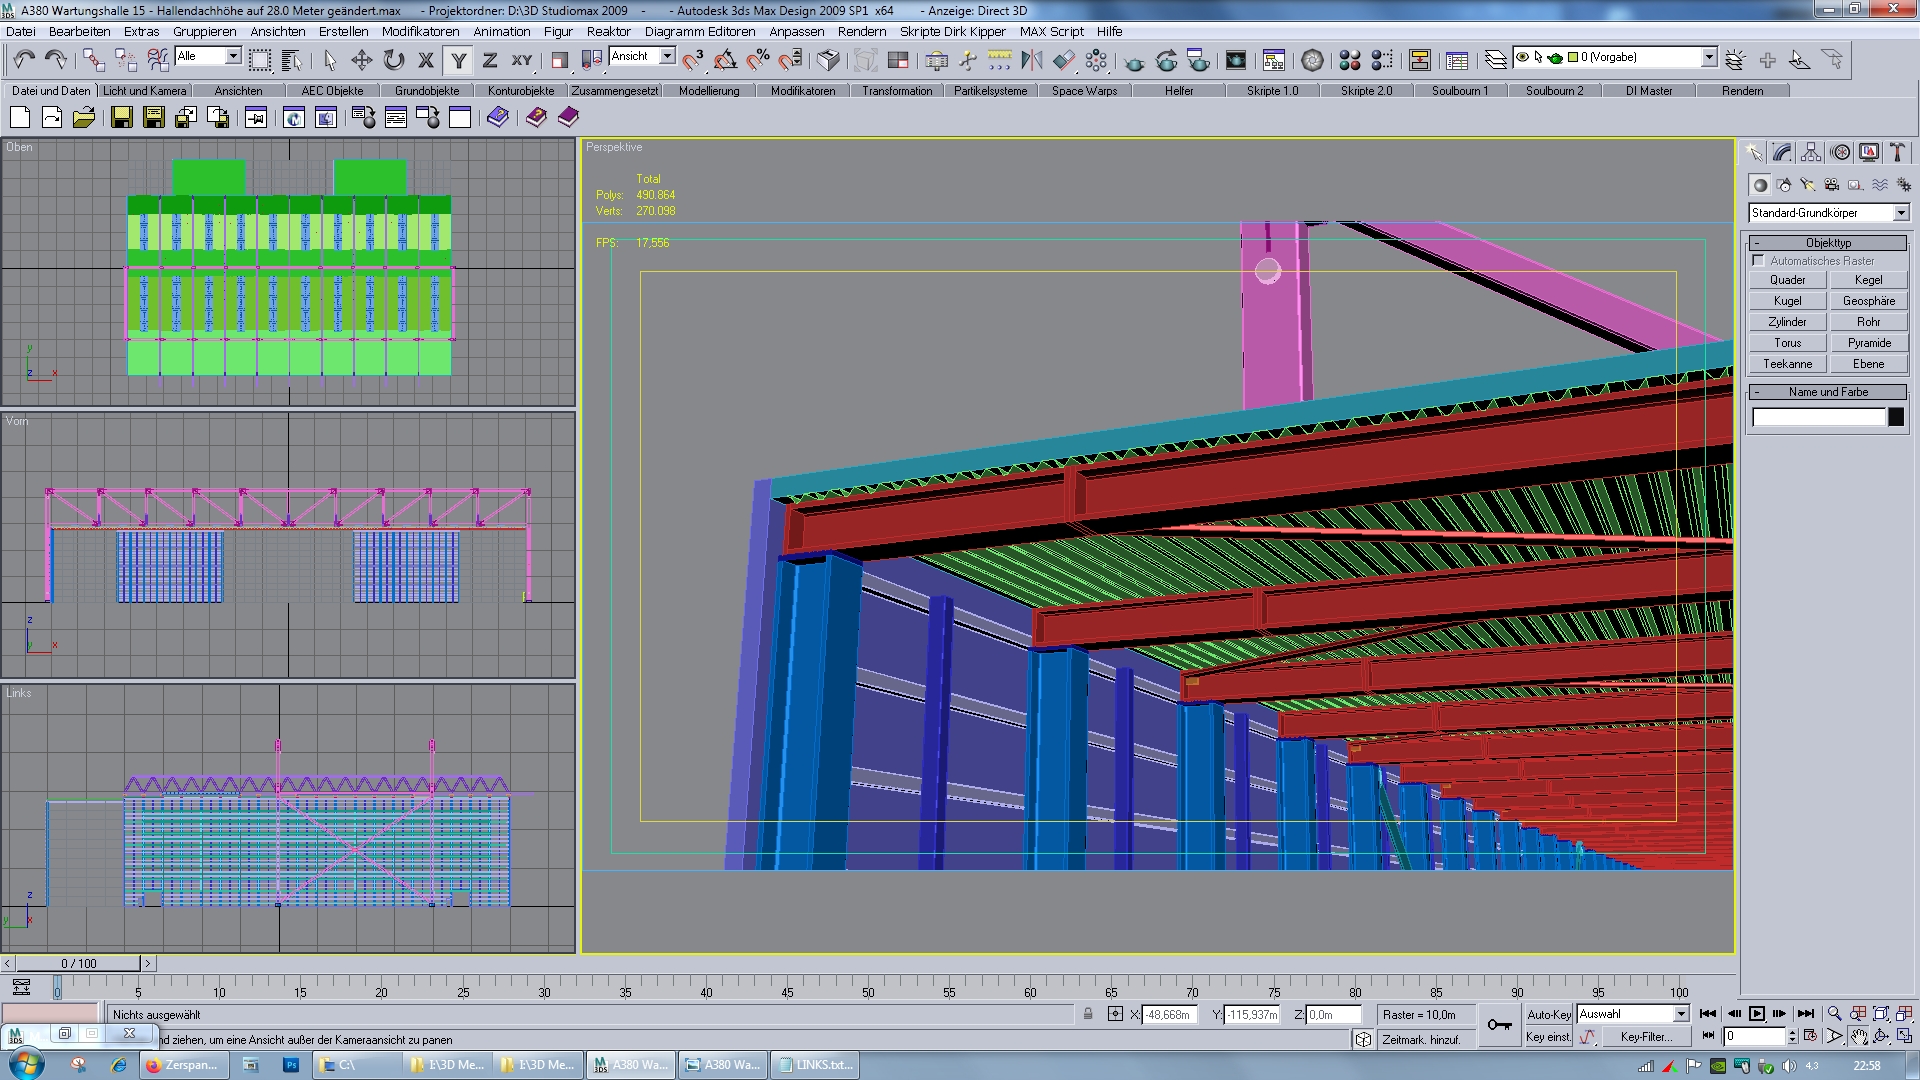The height and width of the screenshot is (1080, 1920).
Task: Open the Layer Manager icon
Action: (1495, 61)
